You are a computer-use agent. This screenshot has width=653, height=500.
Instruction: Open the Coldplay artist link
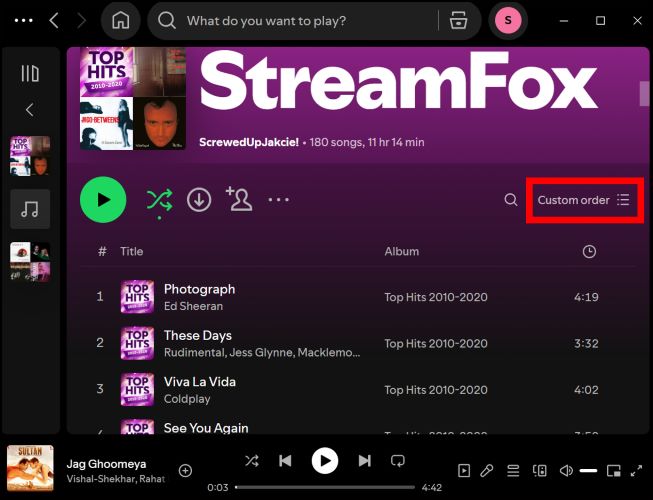tap(187, 399)
